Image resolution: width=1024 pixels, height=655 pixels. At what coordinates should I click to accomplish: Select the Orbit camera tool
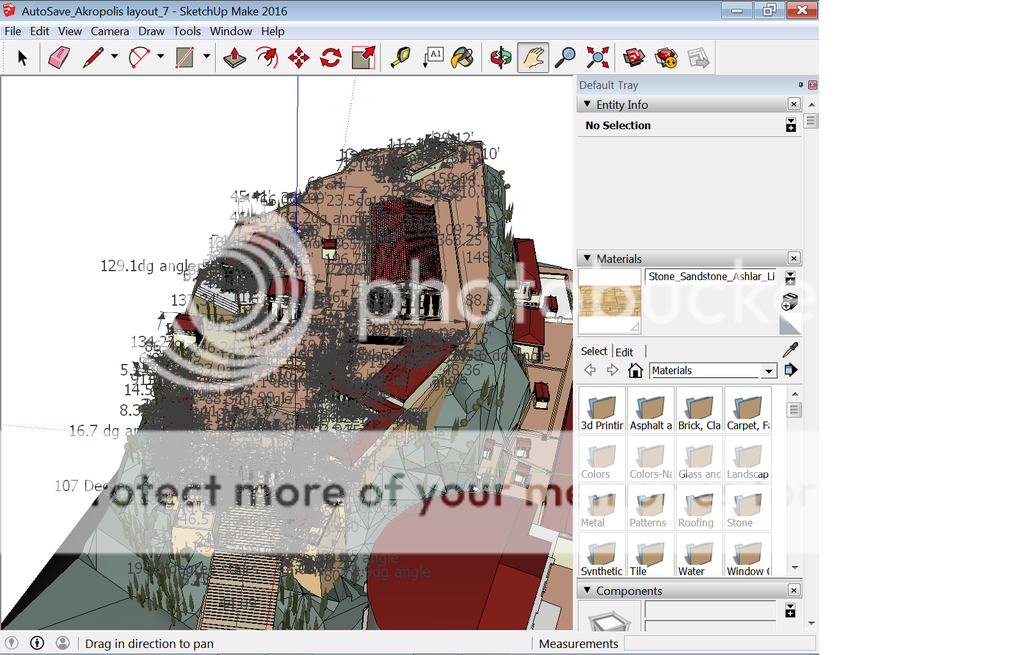501,58
